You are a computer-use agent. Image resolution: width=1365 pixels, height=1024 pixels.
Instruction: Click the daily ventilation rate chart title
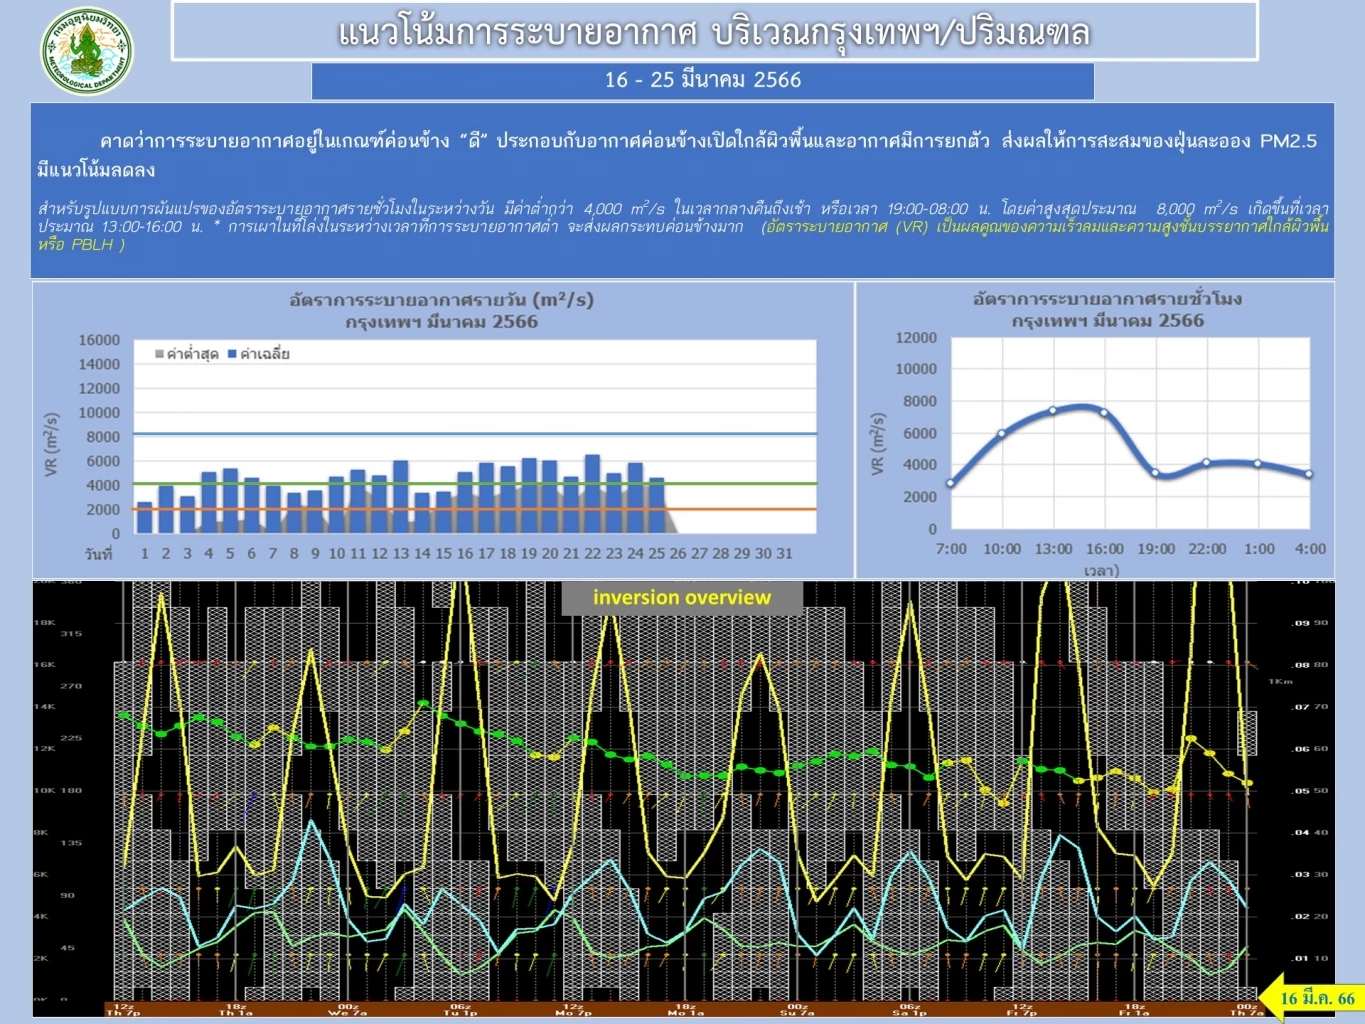[x=441, y=310]
